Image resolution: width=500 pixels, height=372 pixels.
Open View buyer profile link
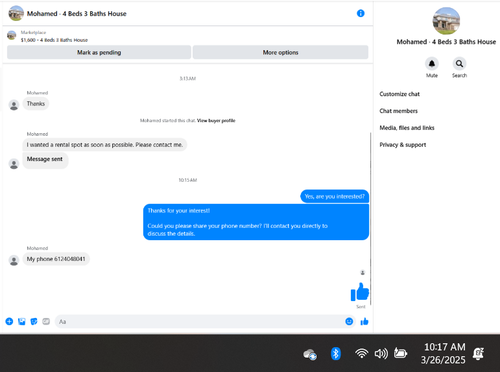click(x=216, y=120)
